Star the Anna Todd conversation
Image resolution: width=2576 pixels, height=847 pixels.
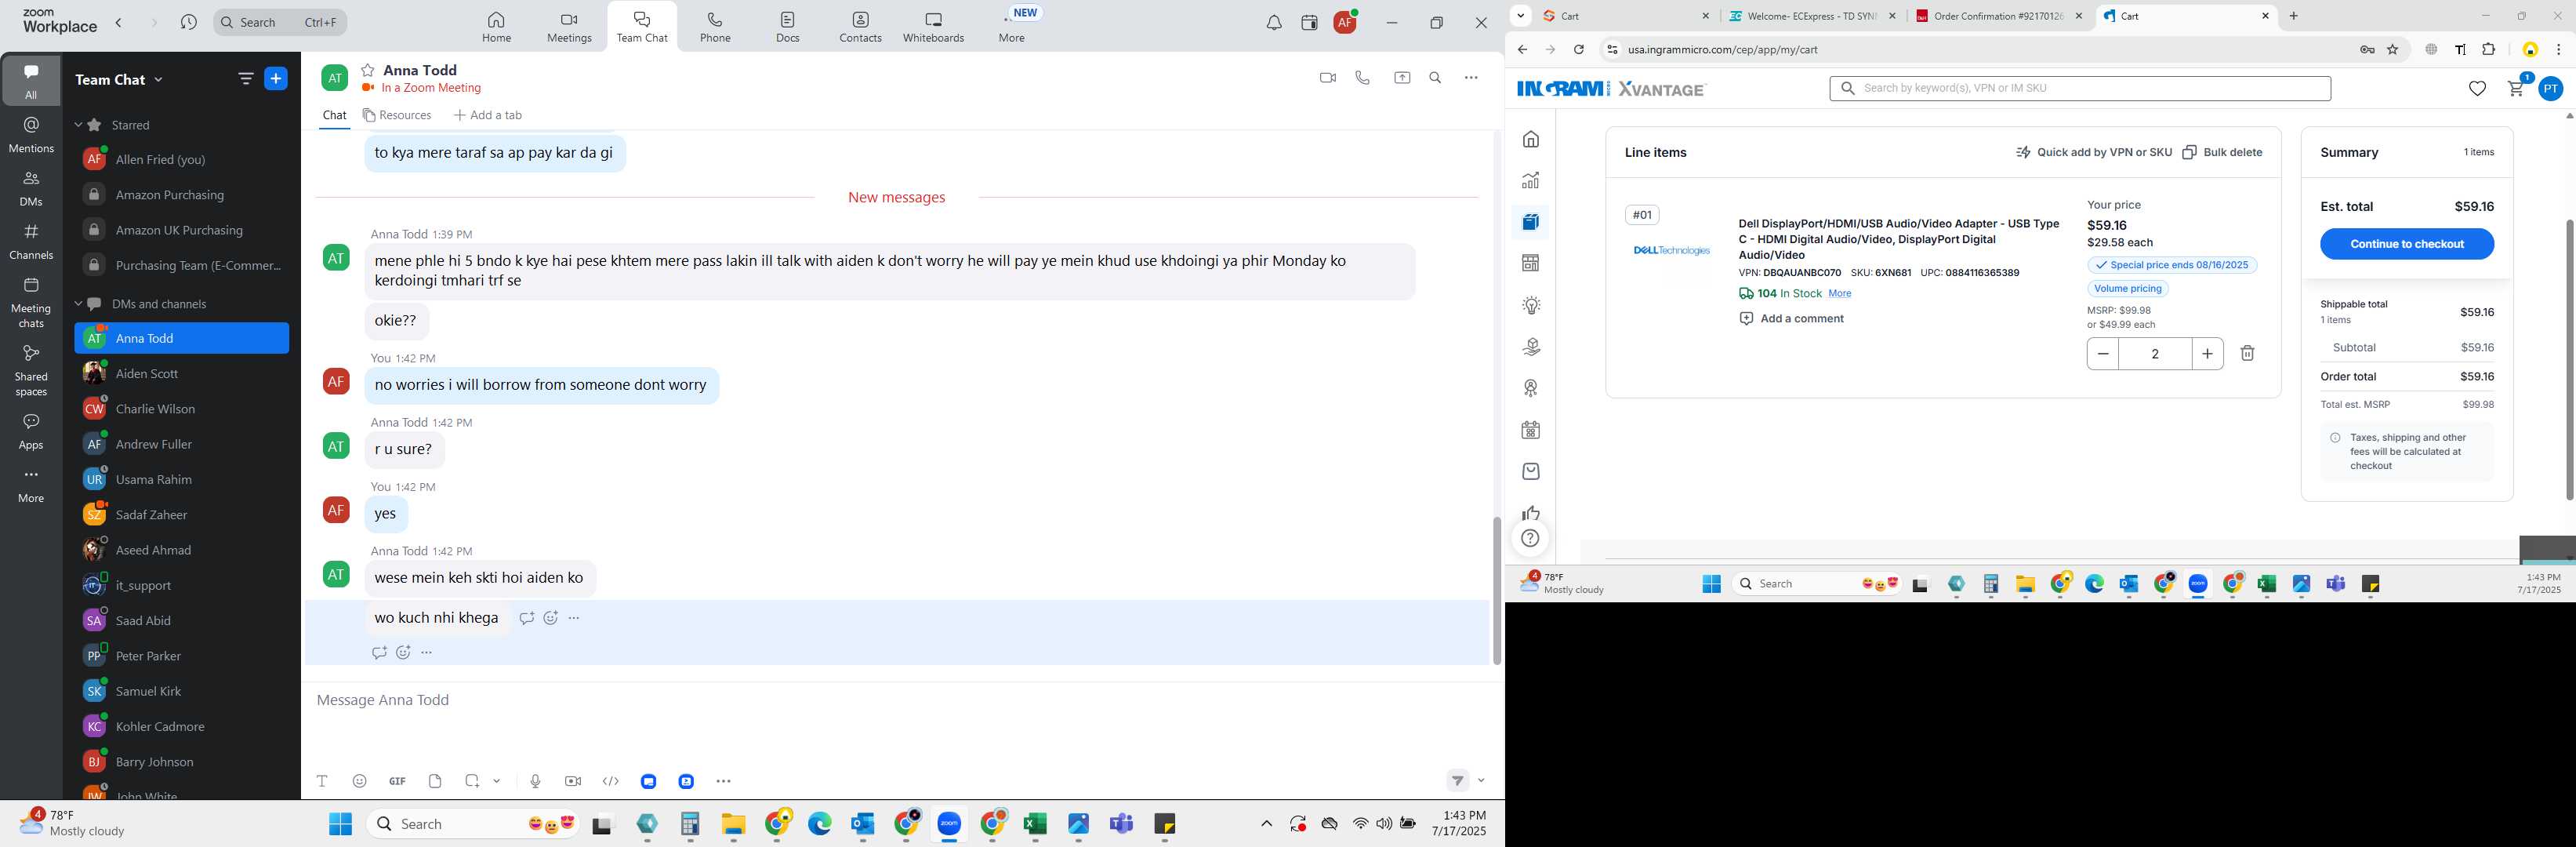click(368, 70)
